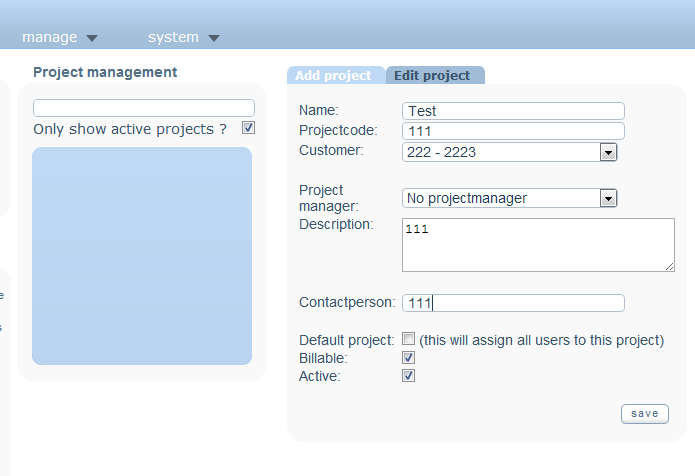
Task: Uncheck the Billable checkbox
Action: (x=408, y=357)
